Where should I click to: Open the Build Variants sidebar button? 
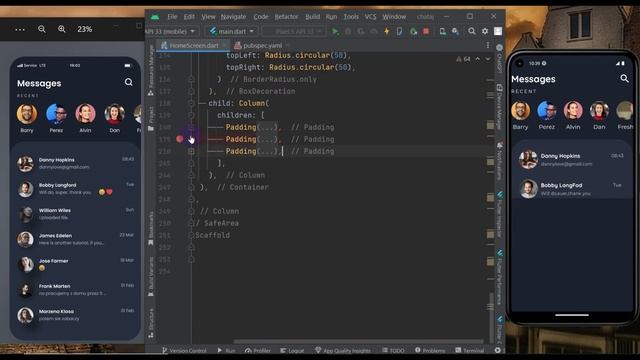(x=151, y=276)
